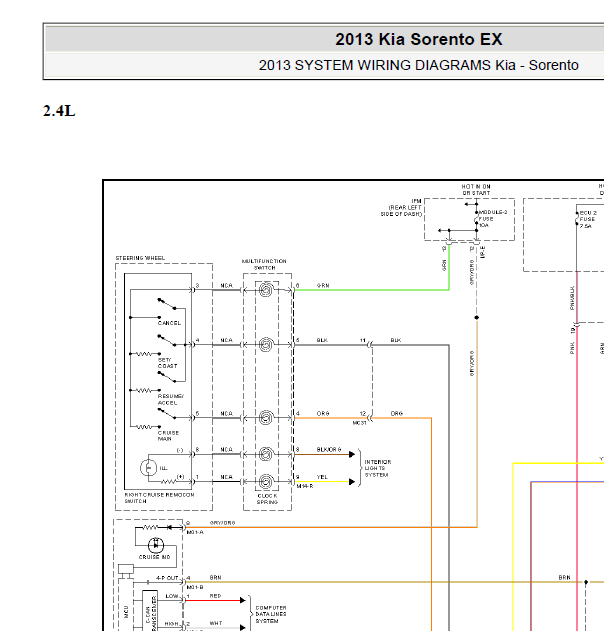Click the "MCU" vertical label
This screenshot has height=631, width=604.
[x=126, y=612]
